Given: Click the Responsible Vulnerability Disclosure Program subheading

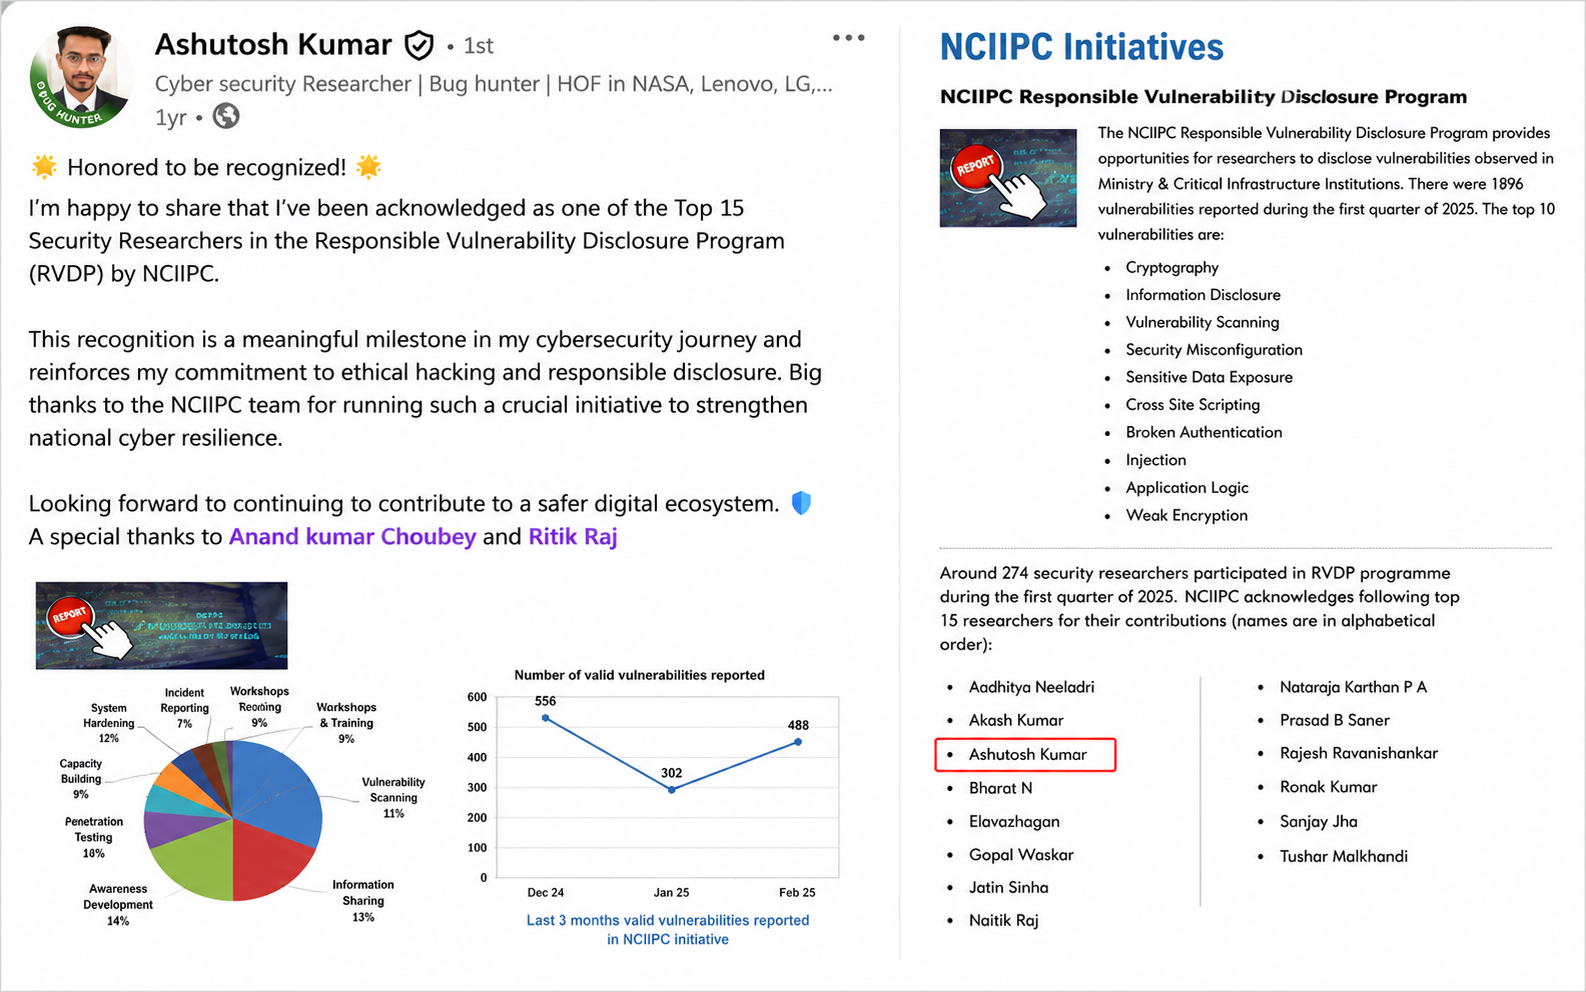Looking at the screenshot, I should click(x=1203, y=97).
